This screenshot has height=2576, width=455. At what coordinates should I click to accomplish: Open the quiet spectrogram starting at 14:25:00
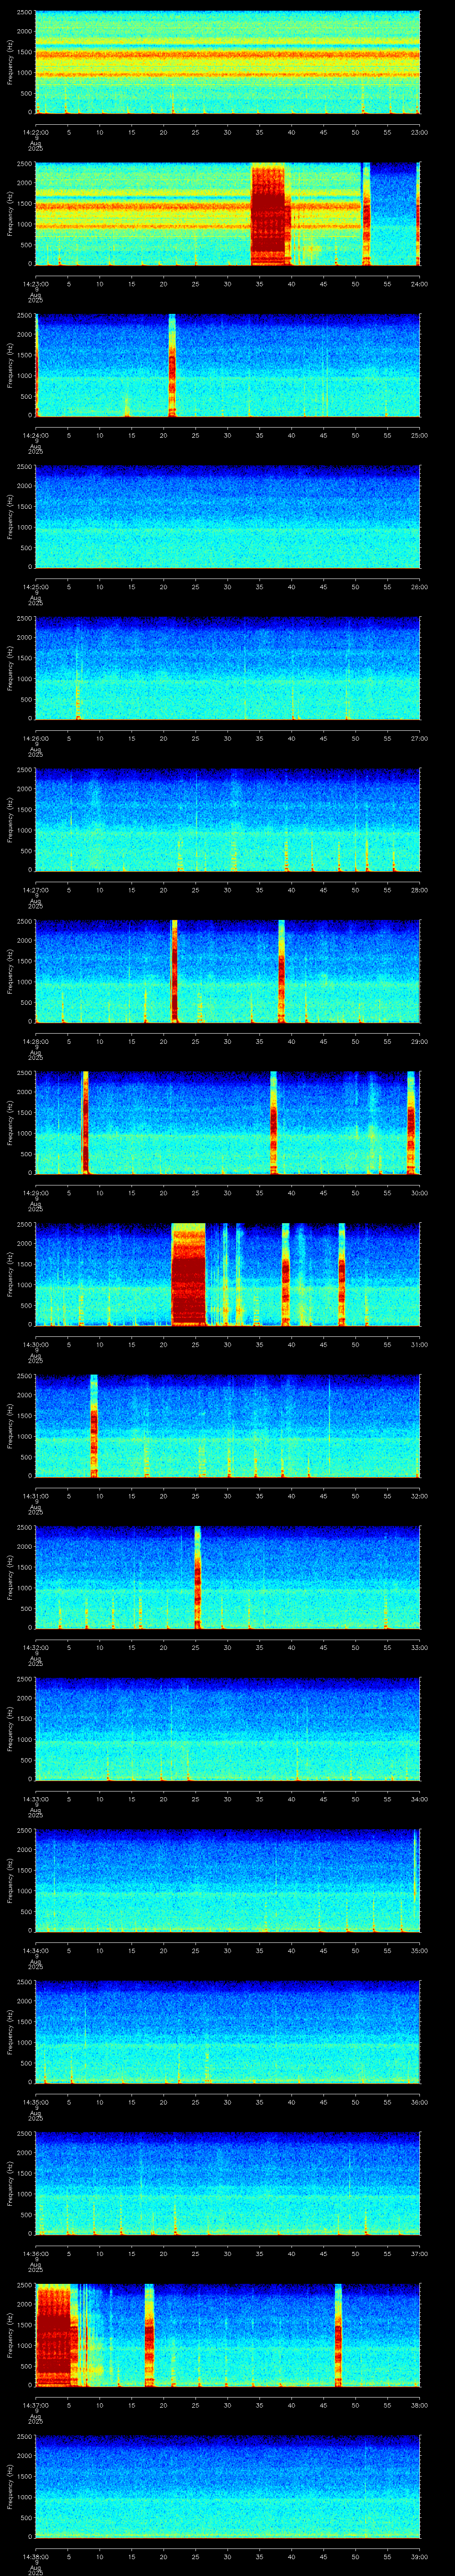[228, 517]
